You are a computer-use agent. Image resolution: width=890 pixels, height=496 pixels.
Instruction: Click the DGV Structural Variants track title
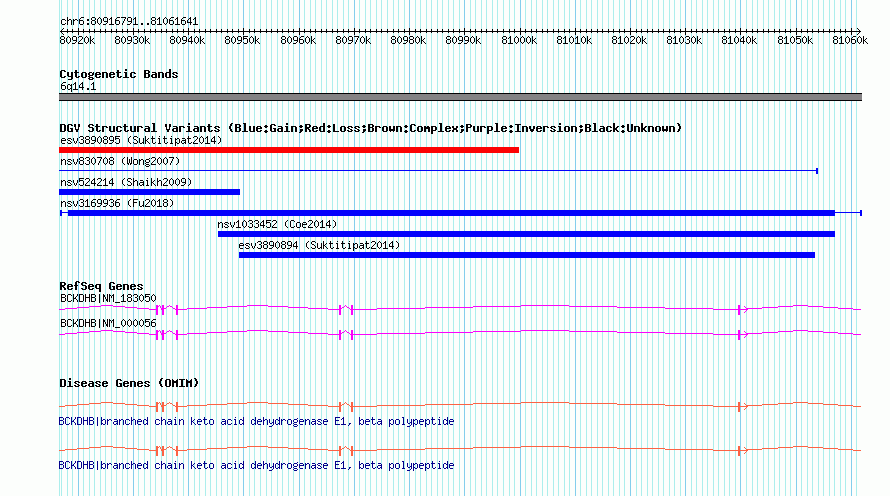pos(370,128)
